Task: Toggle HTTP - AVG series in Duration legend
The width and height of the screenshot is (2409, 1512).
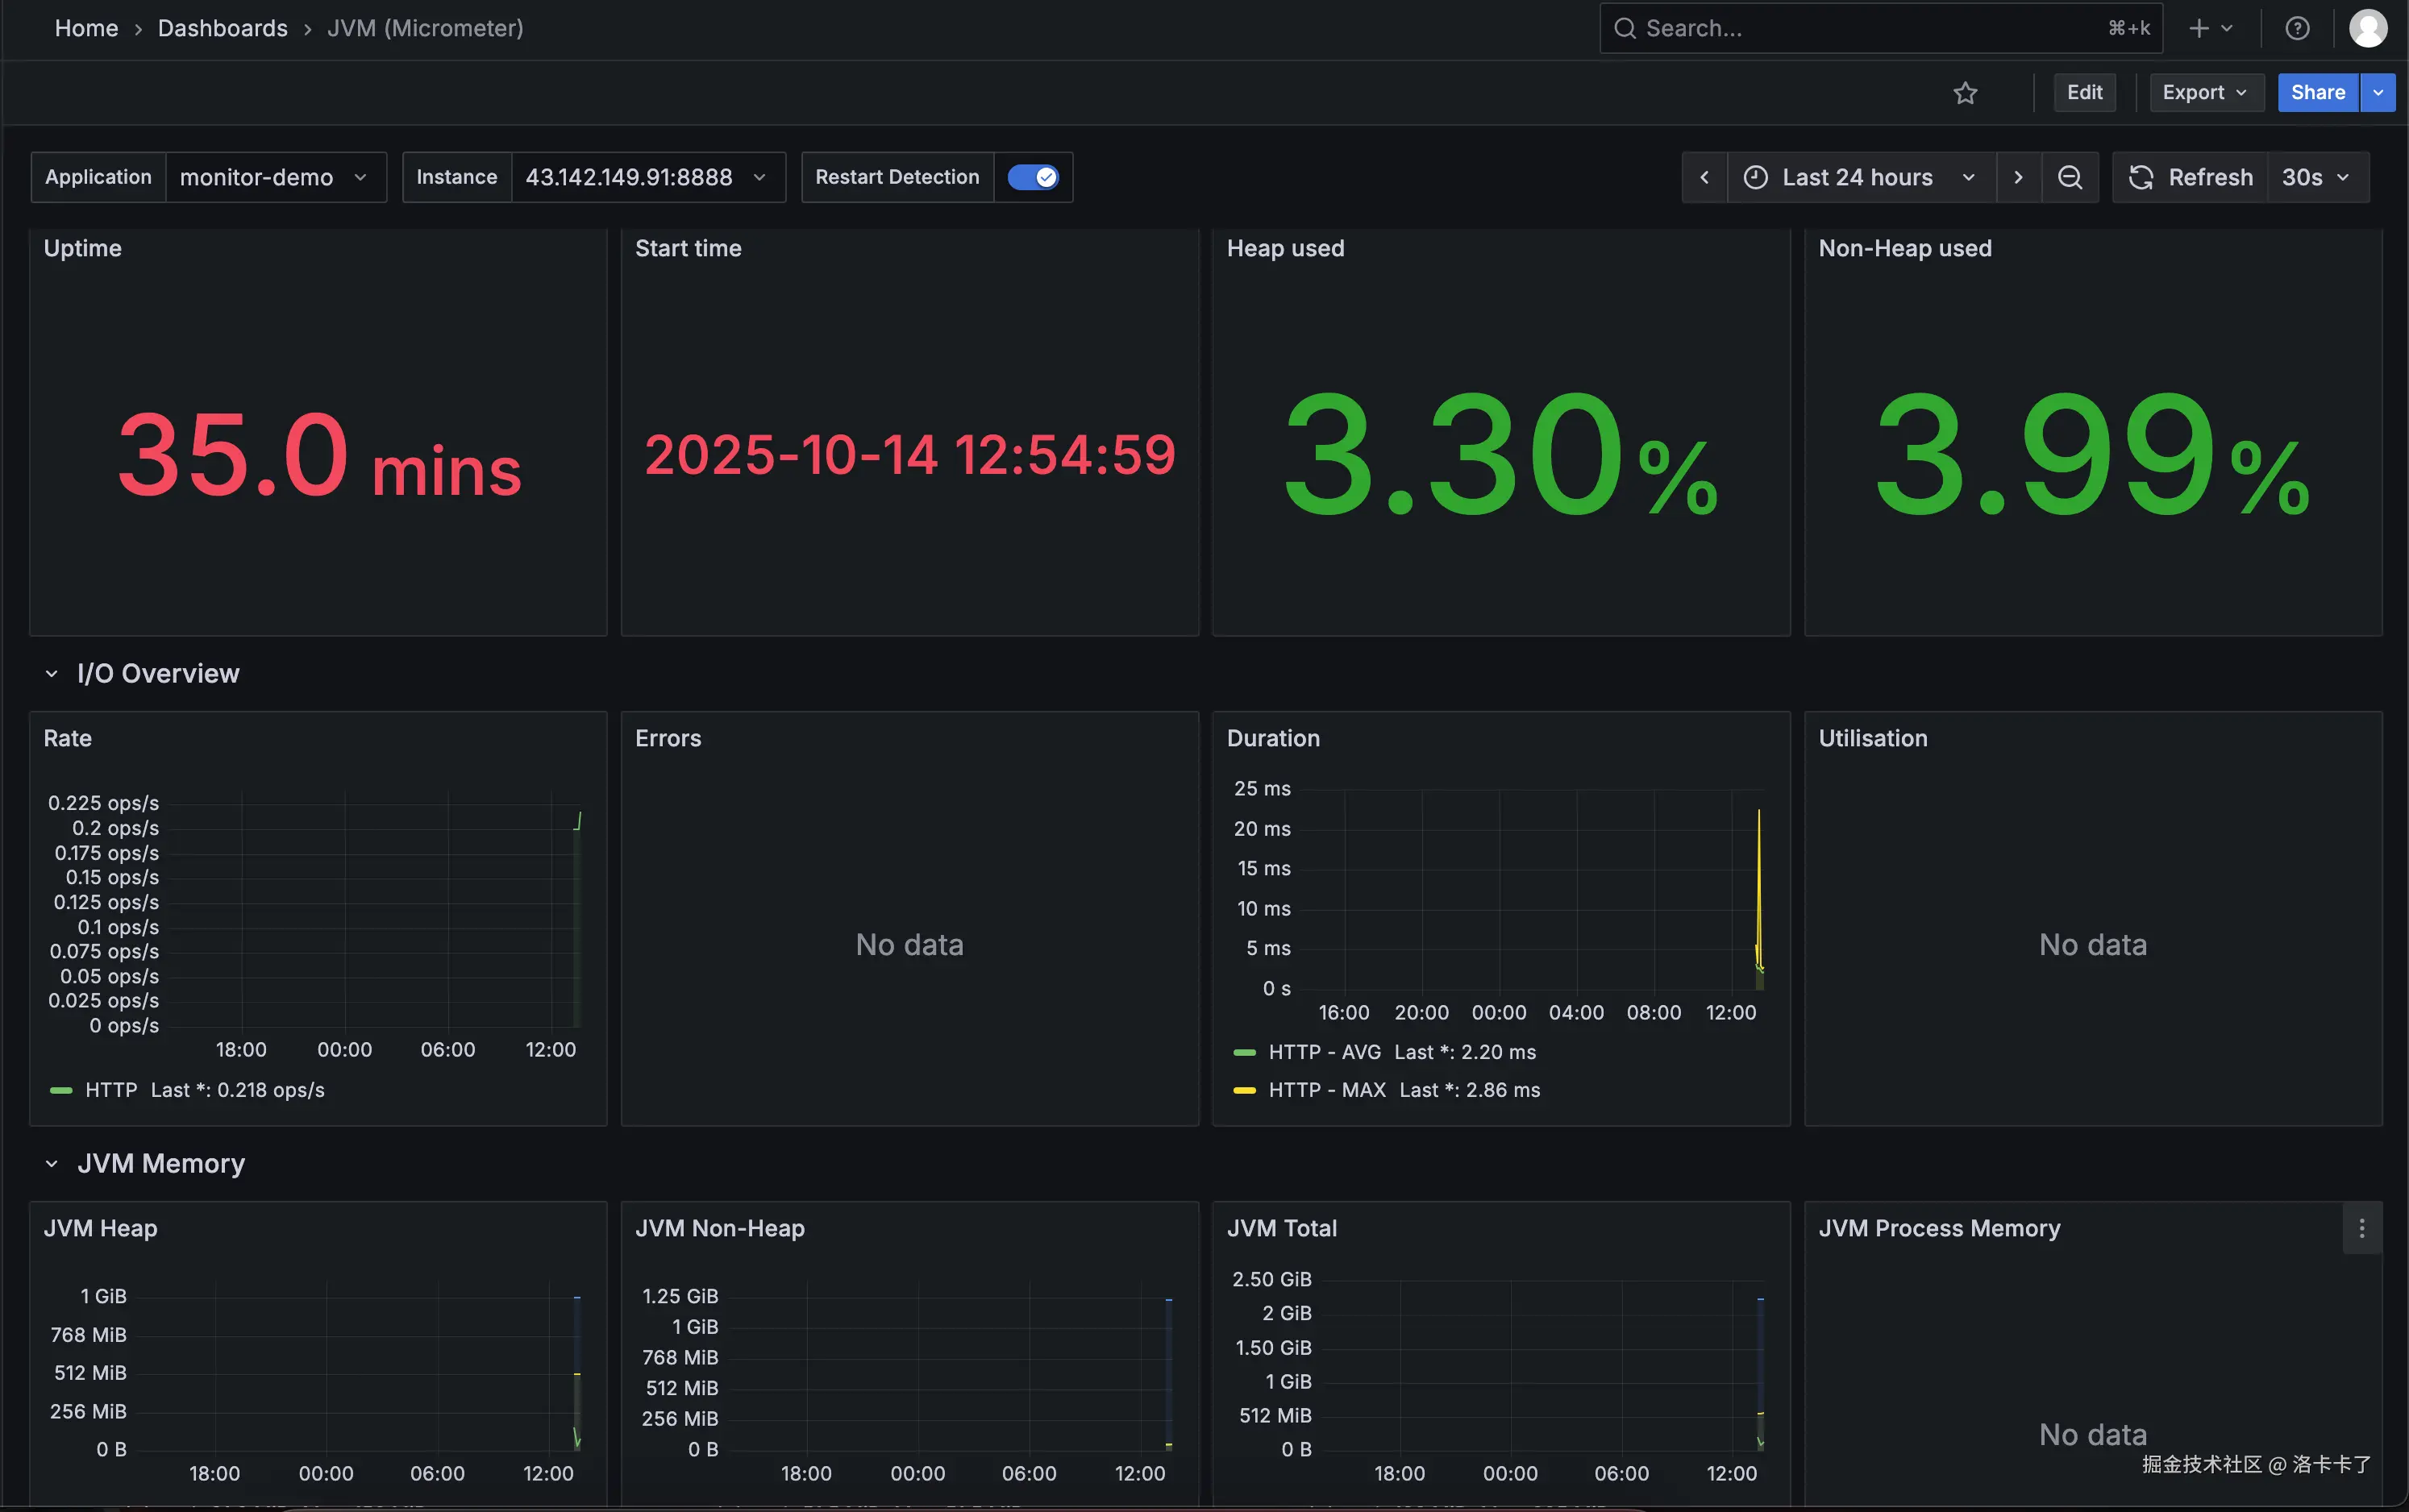Action: coord(1324,1052)
